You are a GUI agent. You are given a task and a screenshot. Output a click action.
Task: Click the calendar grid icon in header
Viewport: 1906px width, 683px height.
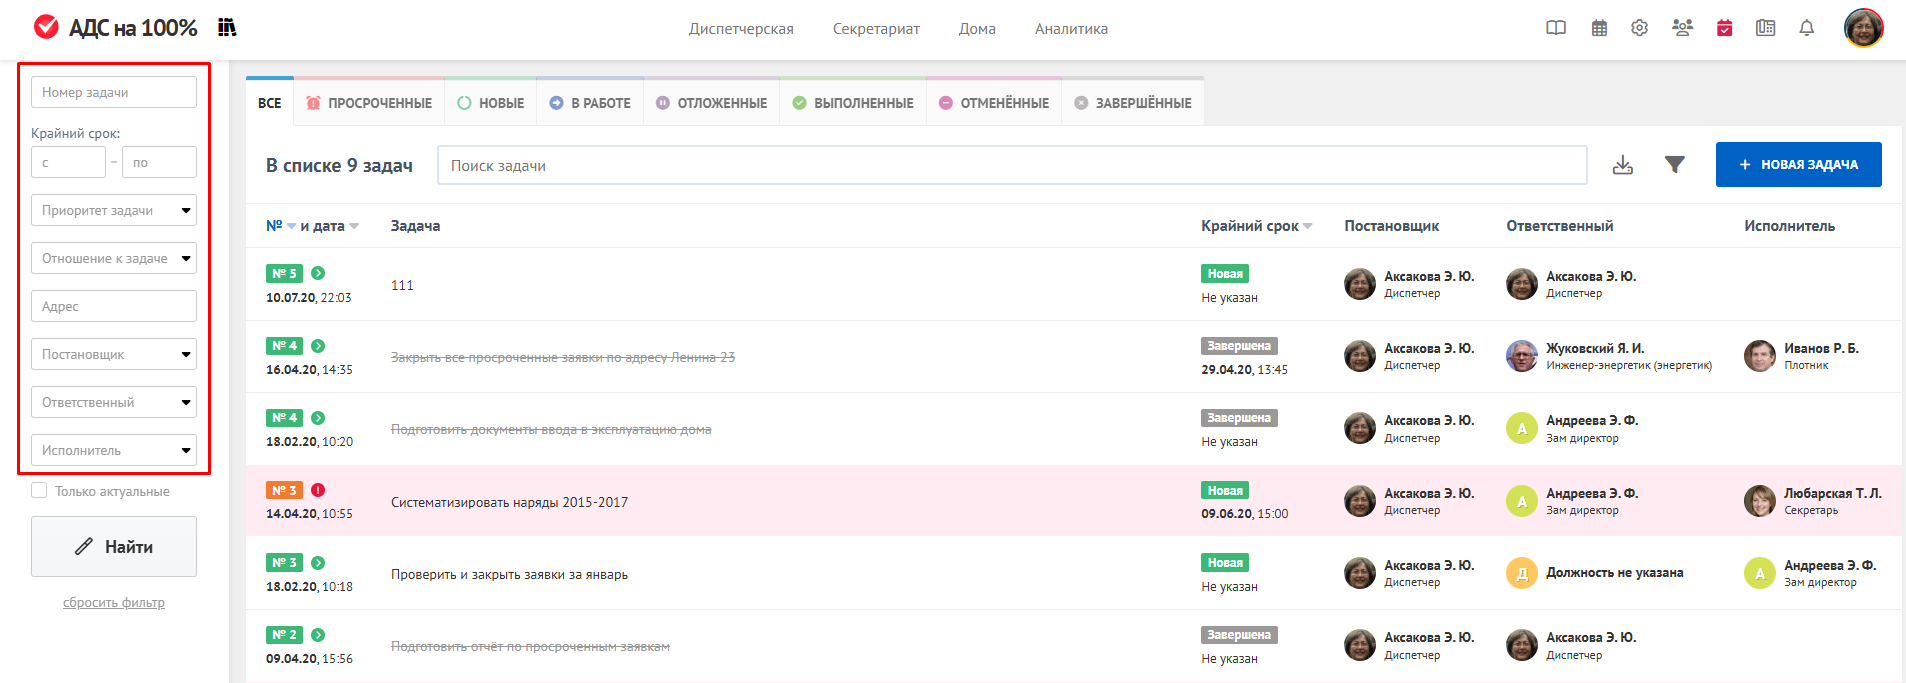click(1599, 28)
